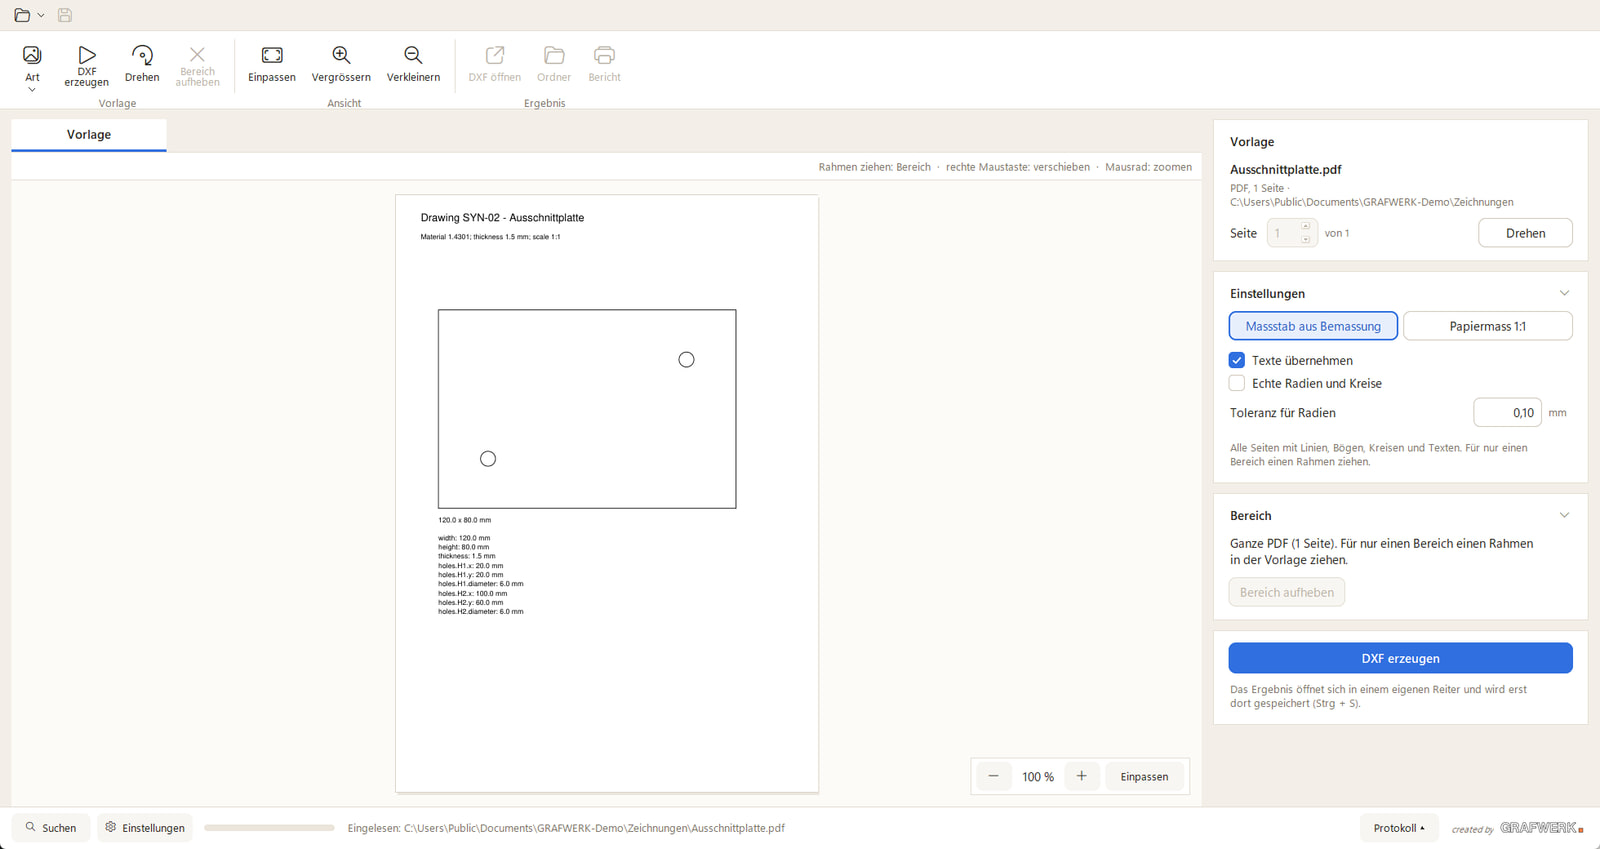Open Einstellungen from the status bar
The width and height of the screenshot is (1600, 849).
(x=145, y=828)
